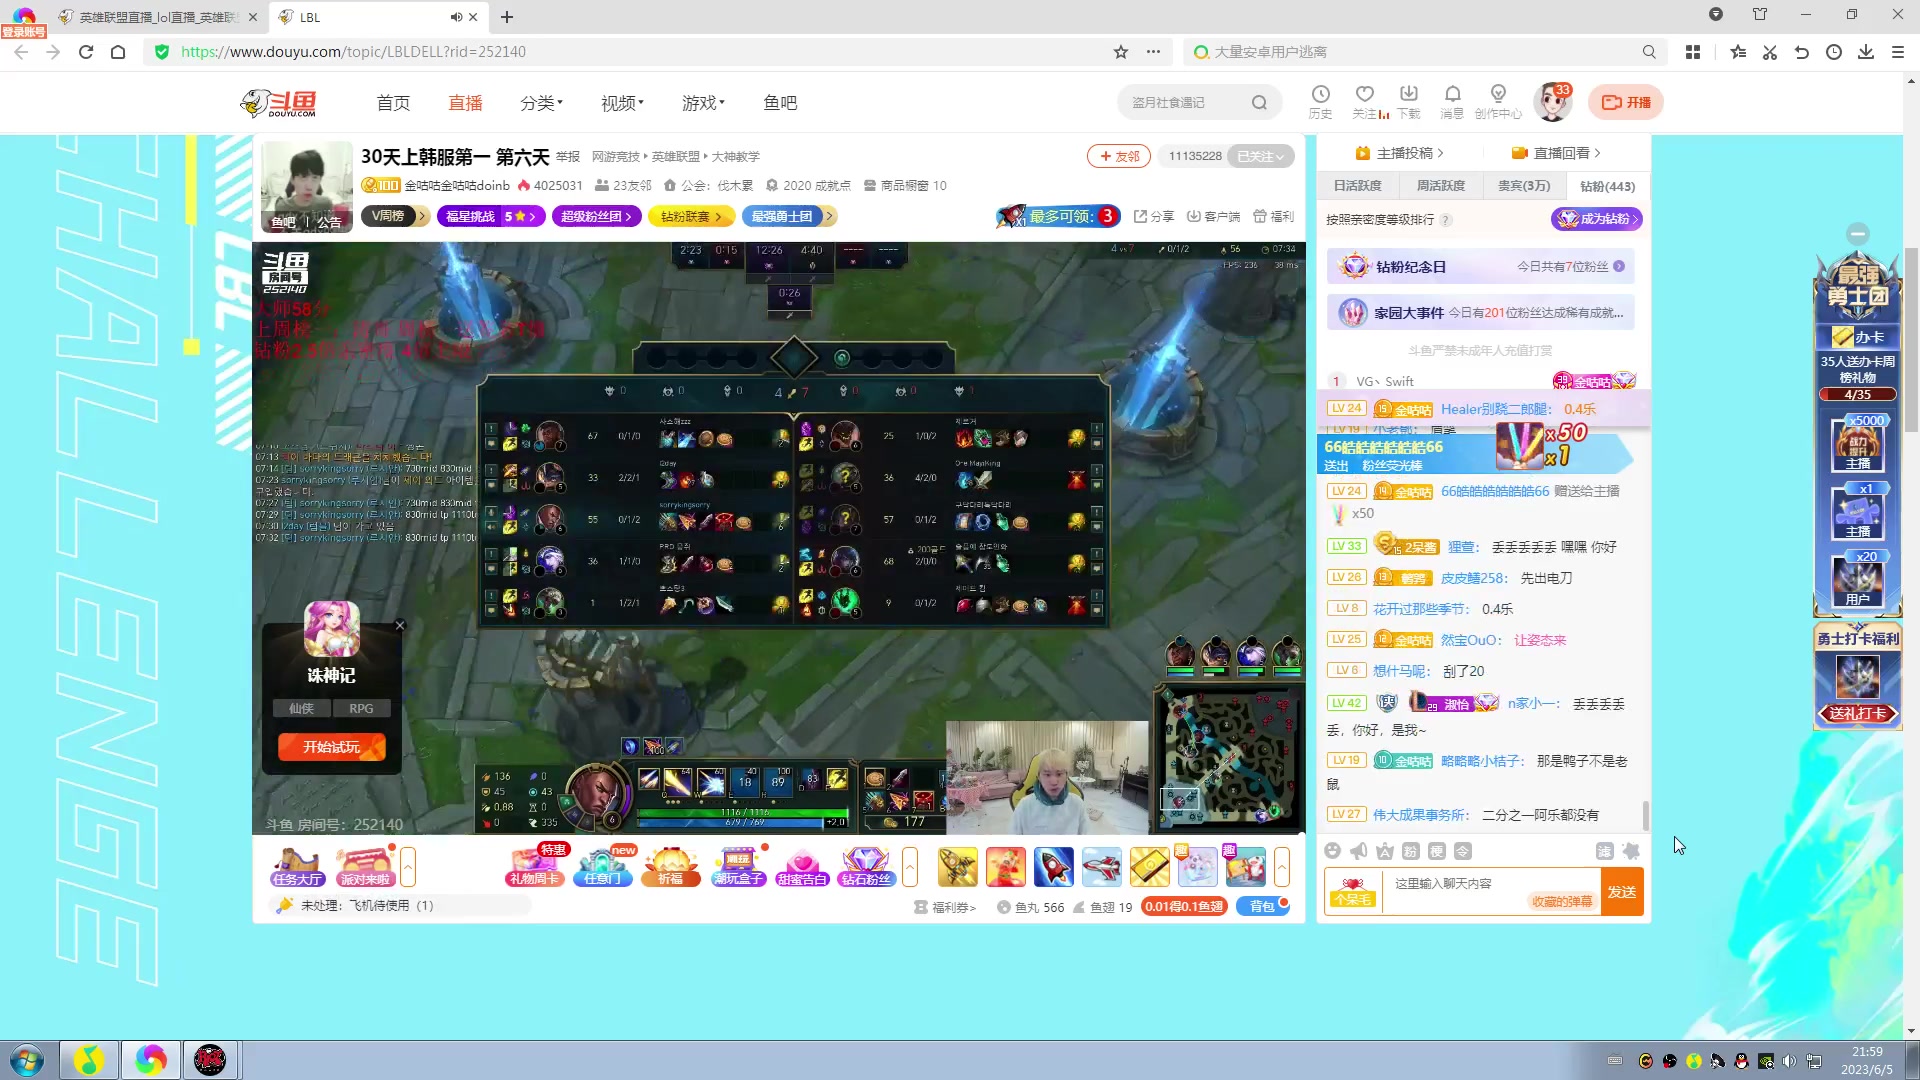
Task: Switch to 日活跃度 tab
Action: 1357,186
